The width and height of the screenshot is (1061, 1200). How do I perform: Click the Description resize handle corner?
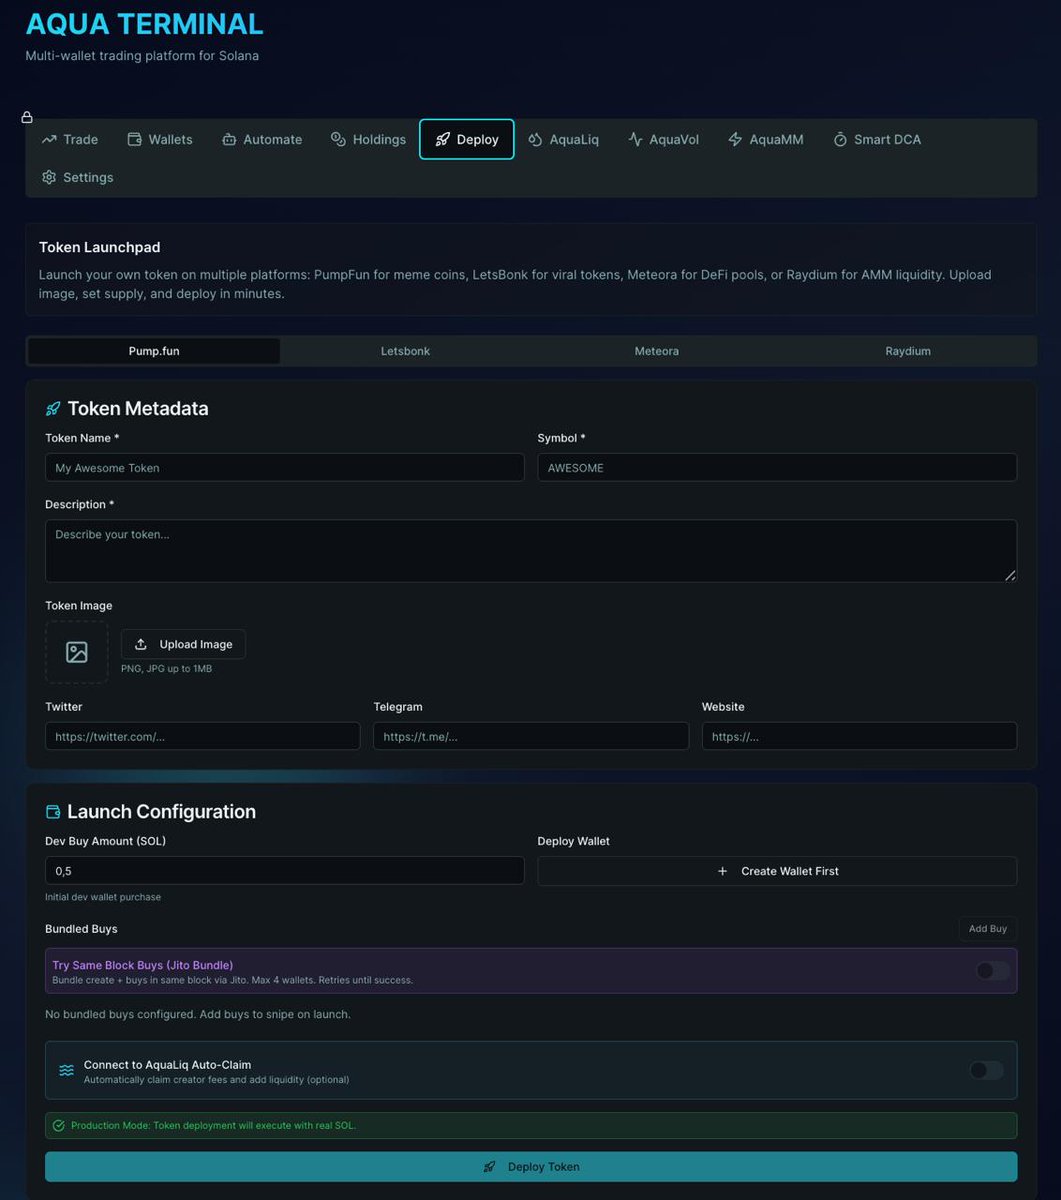[x=1010, y=575]
